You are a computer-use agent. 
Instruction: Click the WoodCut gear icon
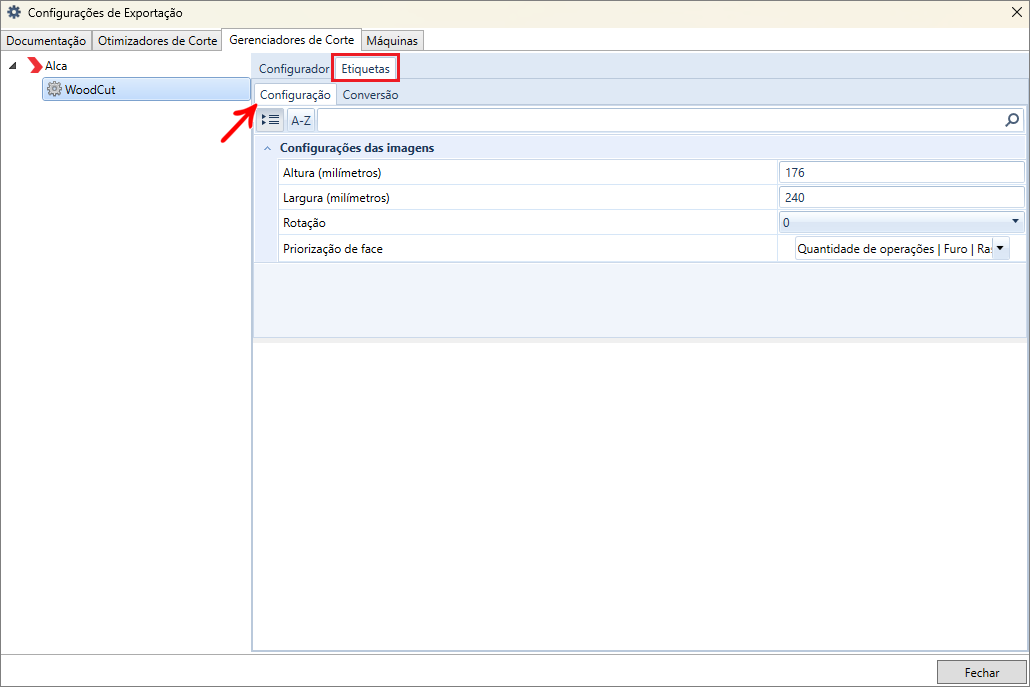[x=55, y=89]
